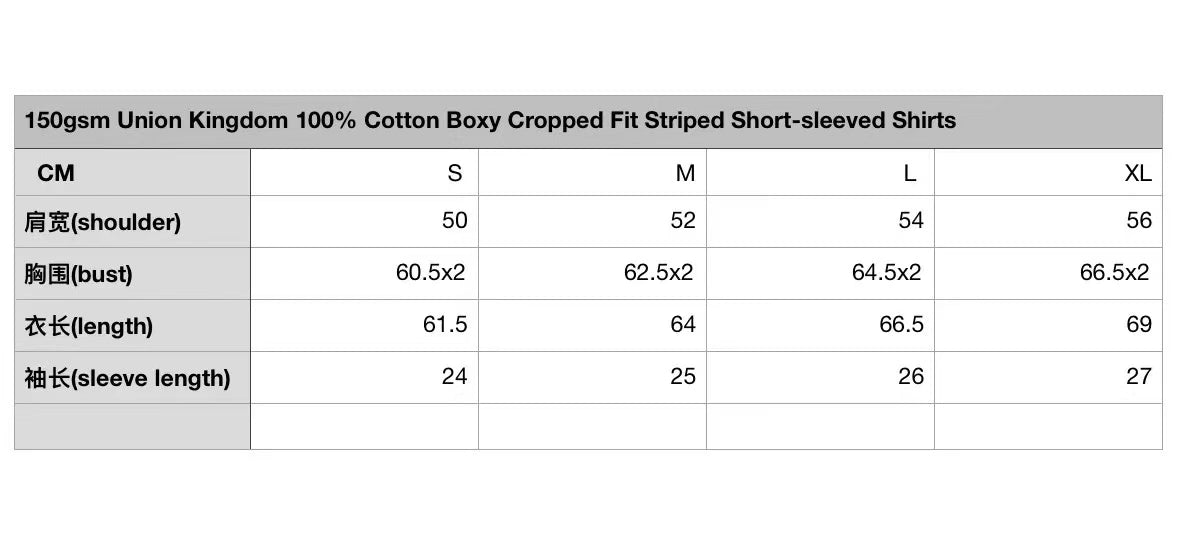Click the bust row label
The height and width of the screenshot is (544, 1179).
132,273
